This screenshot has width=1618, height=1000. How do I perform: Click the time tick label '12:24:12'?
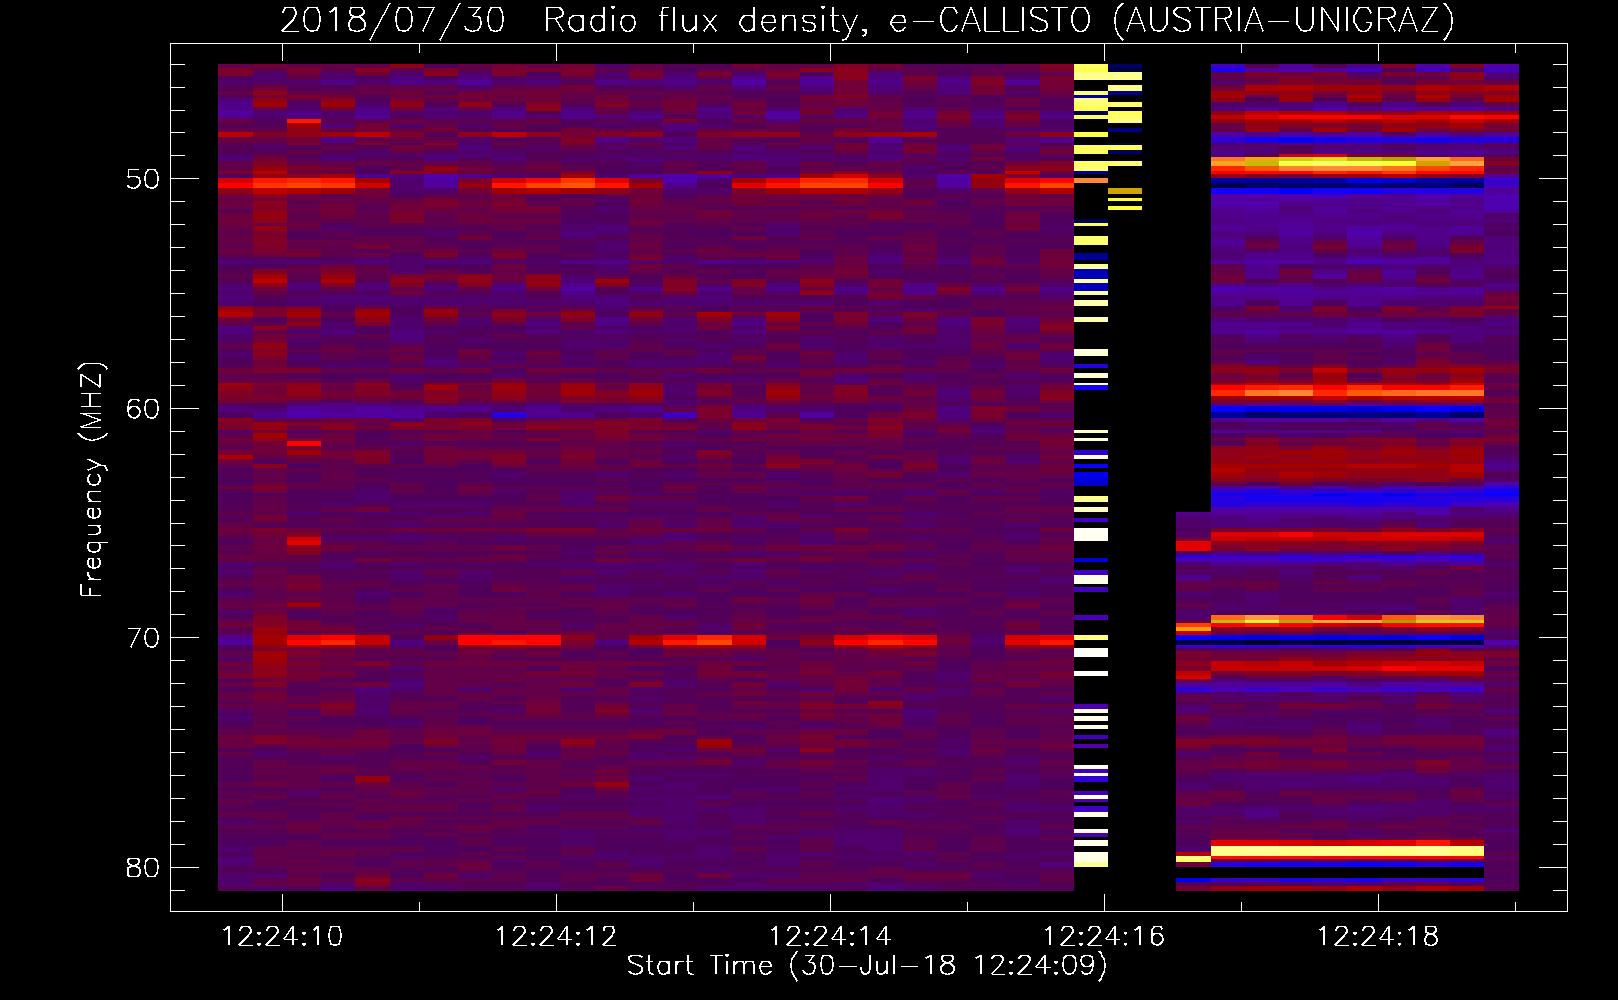(x=556, y=936)
